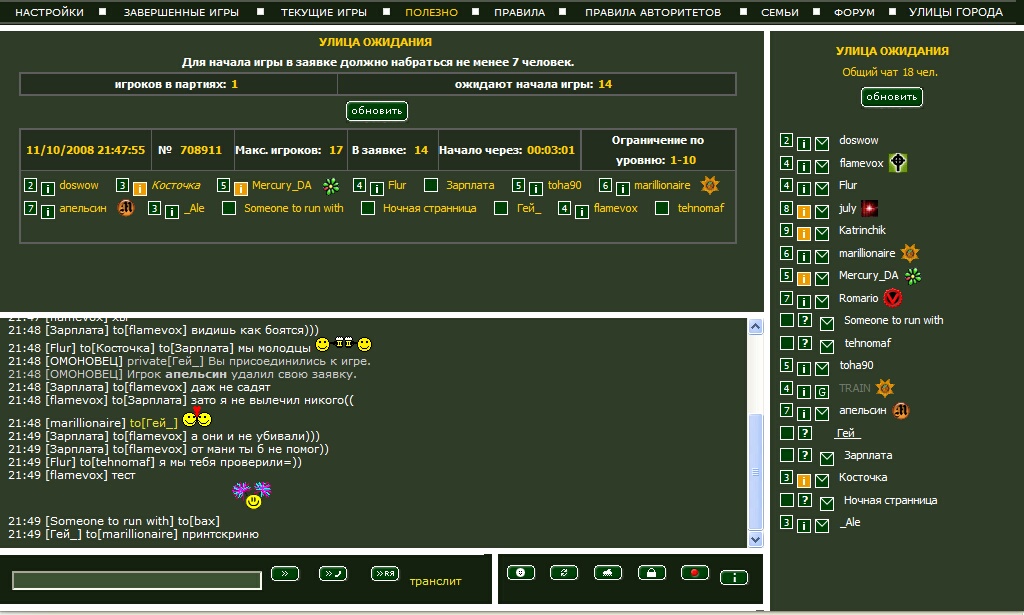Tick empty box beside Зарплата in chat user list
The height and width of the screenshot is (615, 1024).
tap(787, 455)
